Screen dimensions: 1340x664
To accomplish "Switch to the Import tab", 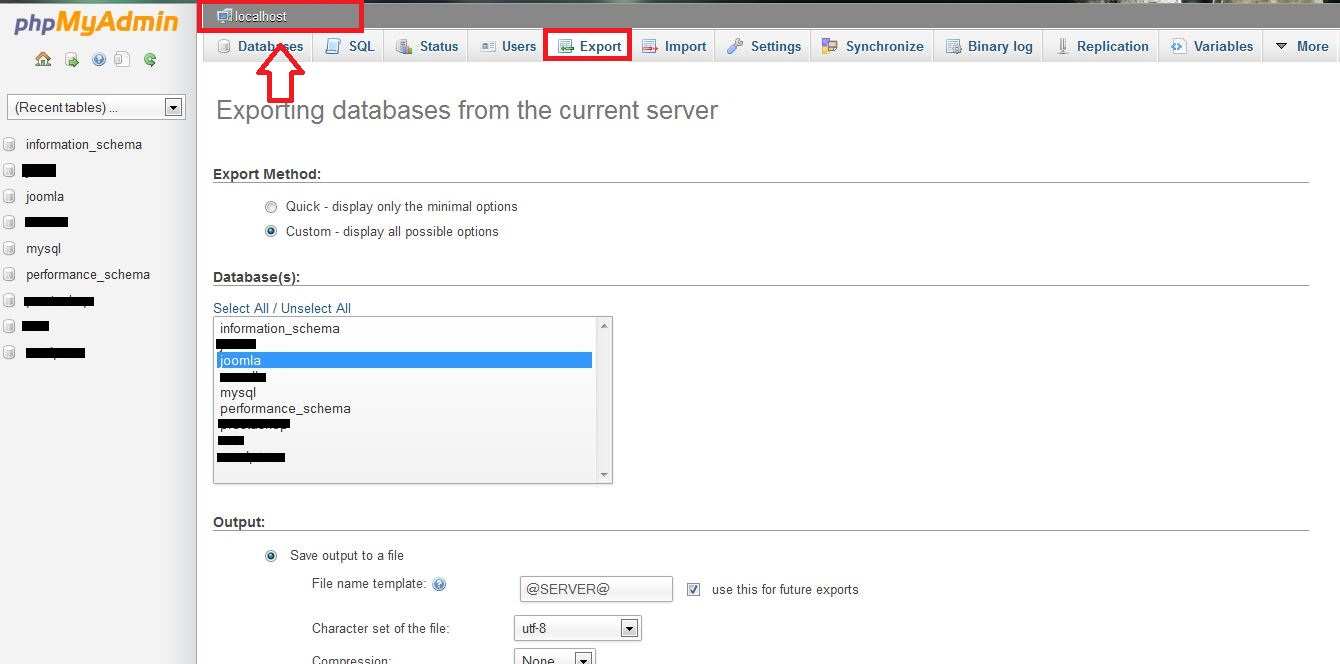I will coord(674,46).
